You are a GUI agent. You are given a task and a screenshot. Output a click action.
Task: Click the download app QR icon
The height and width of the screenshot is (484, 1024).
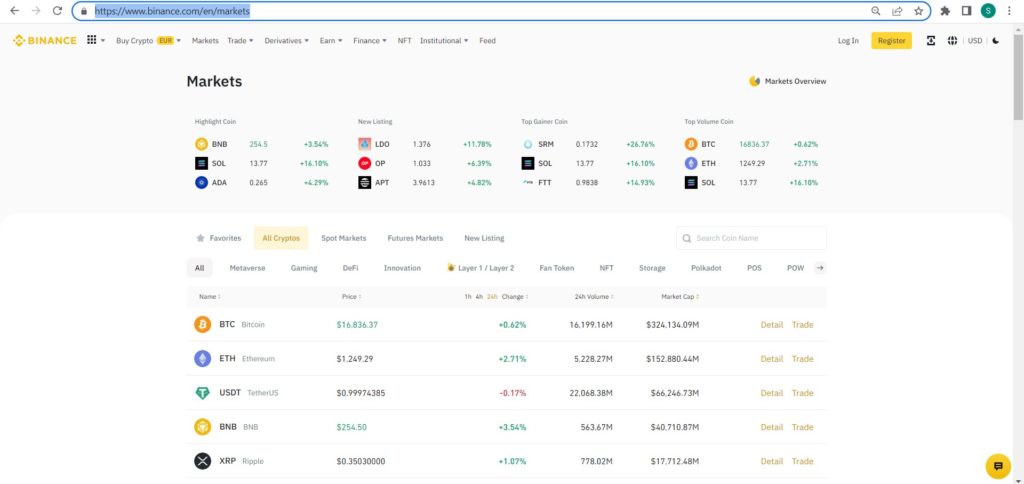pyautogui.click(x=931, y=40)
